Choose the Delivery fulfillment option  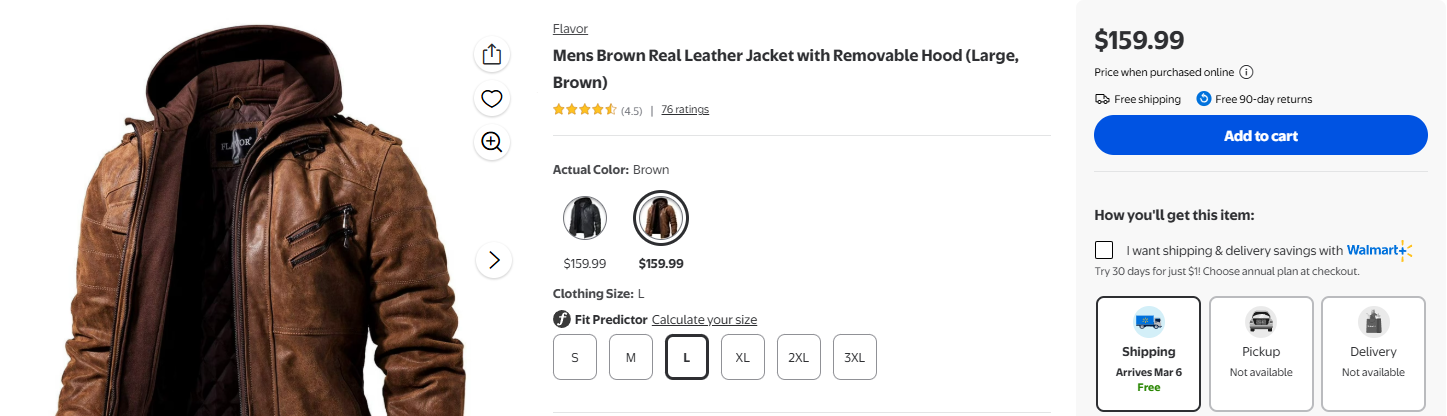tap(1373, 353)
